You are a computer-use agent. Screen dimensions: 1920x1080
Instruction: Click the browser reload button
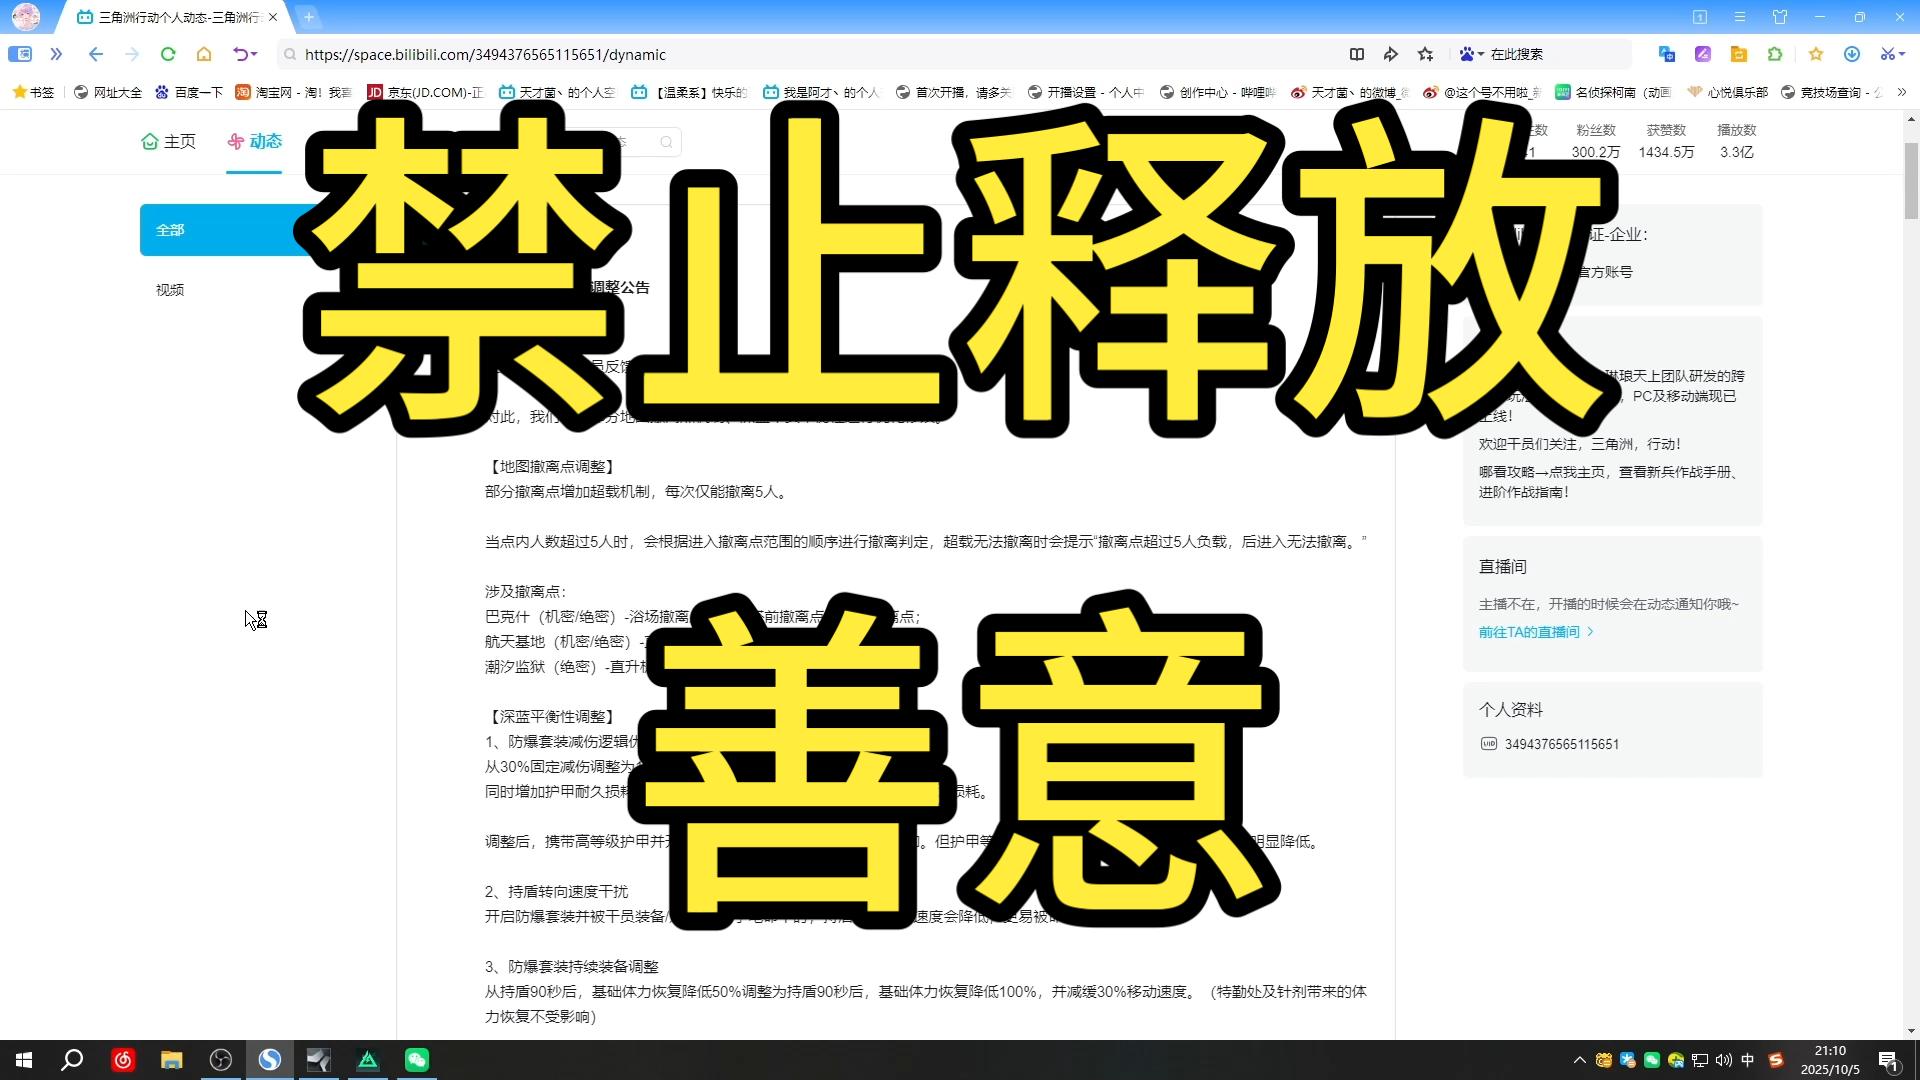click(x=168, y=54)
